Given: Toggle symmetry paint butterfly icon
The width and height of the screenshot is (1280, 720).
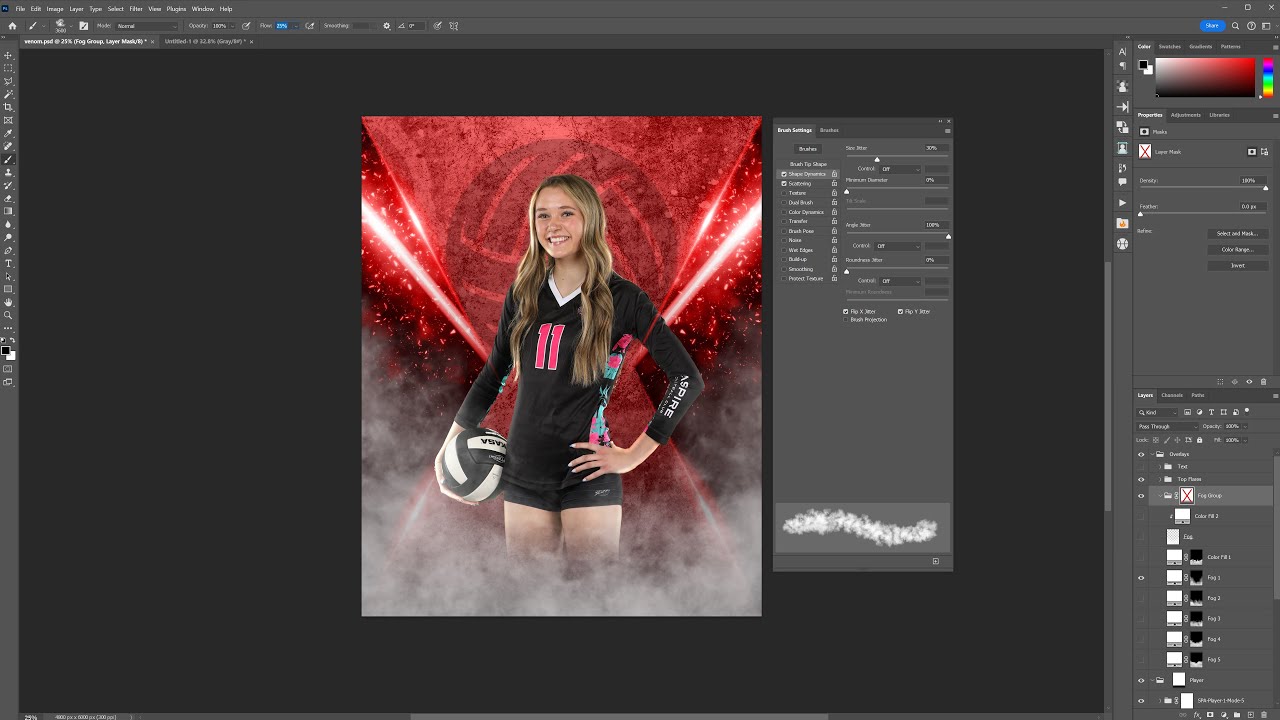Looking at the screenshot, I should pyautogui.click(x=455, y=25).
